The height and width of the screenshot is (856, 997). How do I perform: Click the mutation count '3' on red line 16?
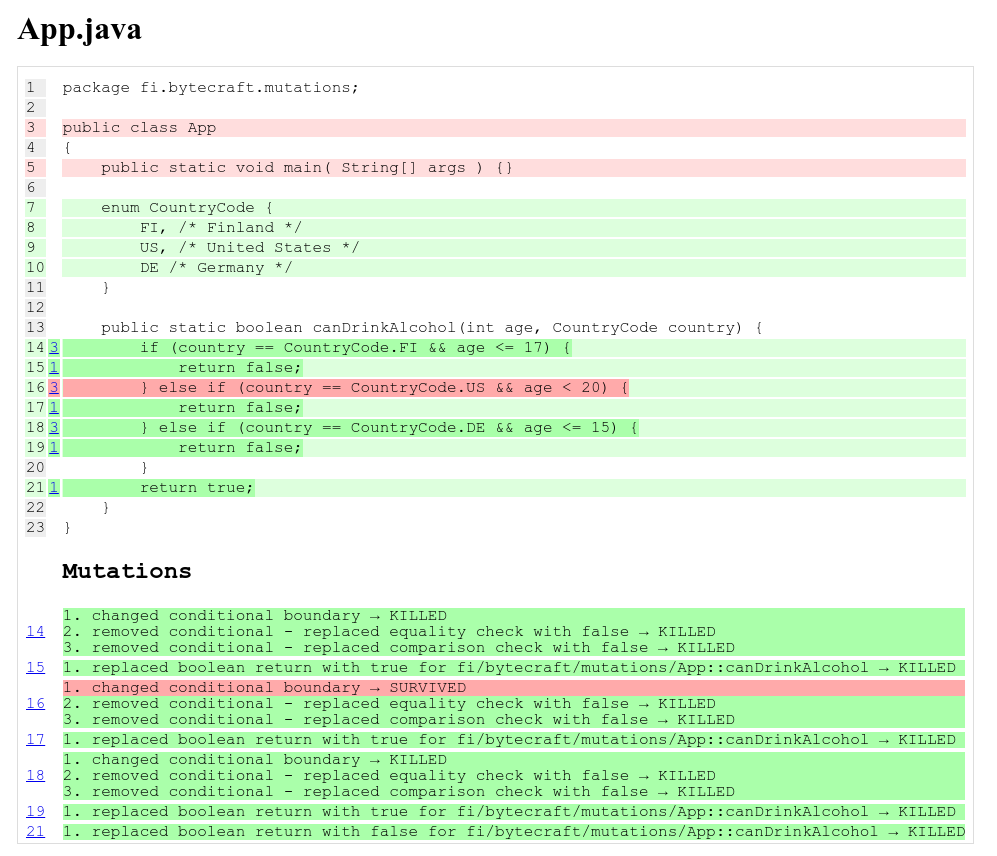(x=53, y=387)
